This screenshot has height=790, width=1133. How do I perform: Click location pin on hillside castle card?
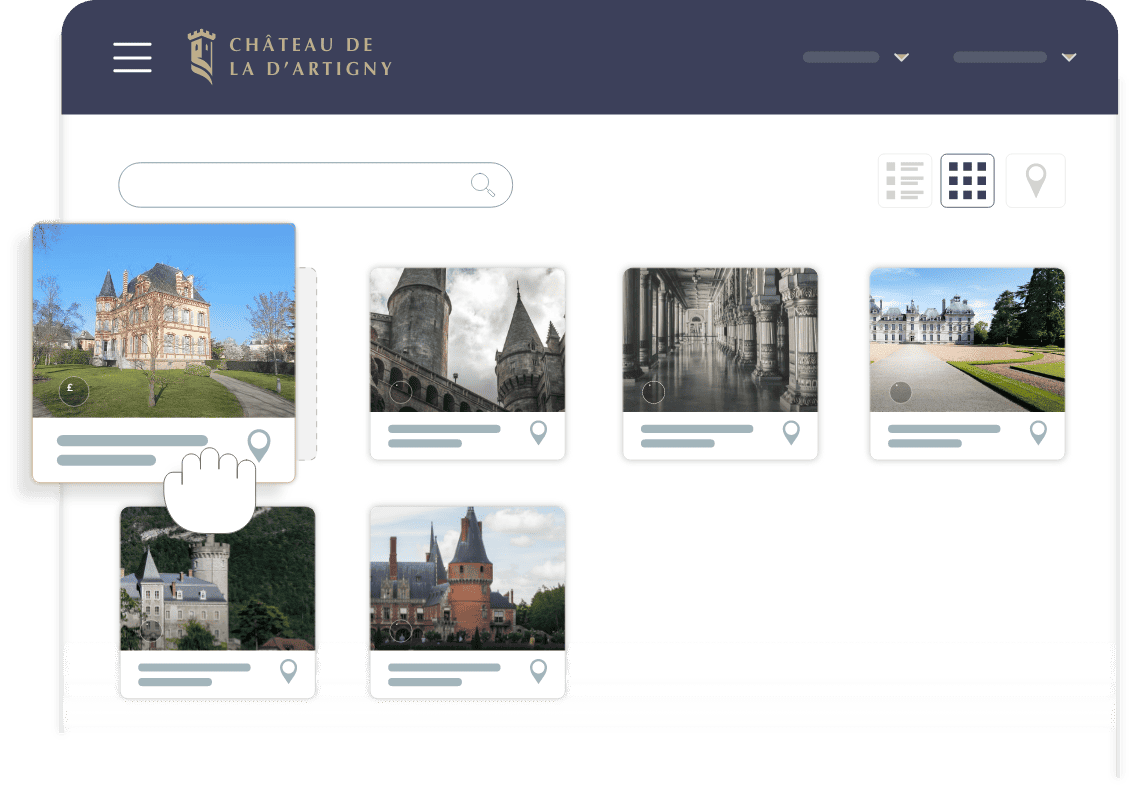pyautogui.click(x=289, y=671)
